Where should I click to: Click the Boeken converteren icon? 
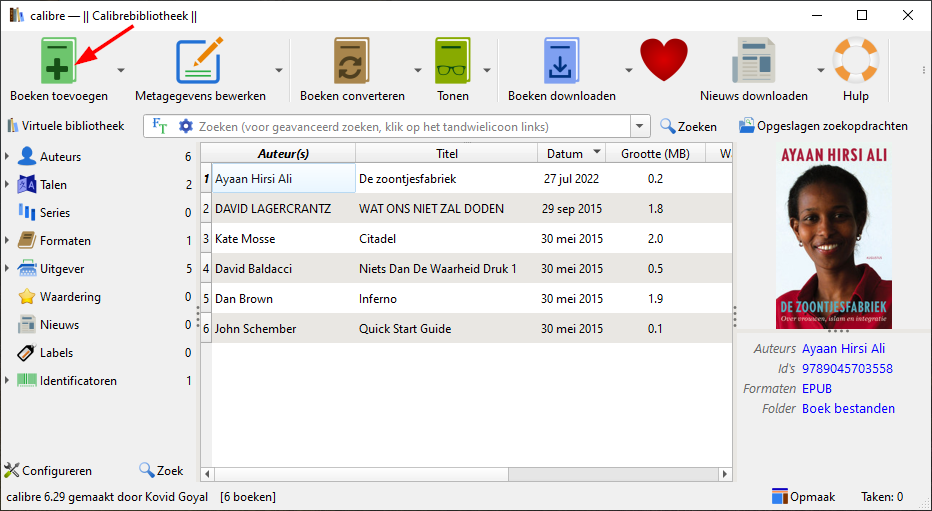tap(352, 62)
